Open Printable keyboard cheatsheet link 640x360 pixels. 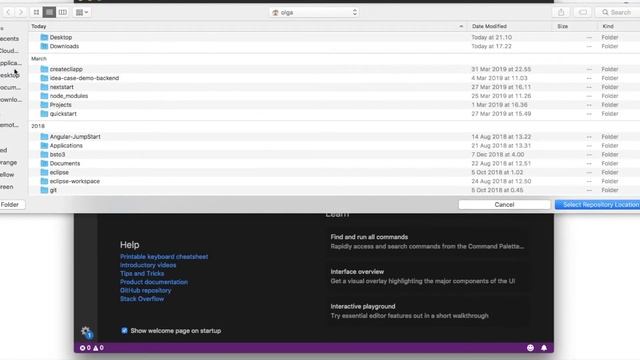[164, 257]
